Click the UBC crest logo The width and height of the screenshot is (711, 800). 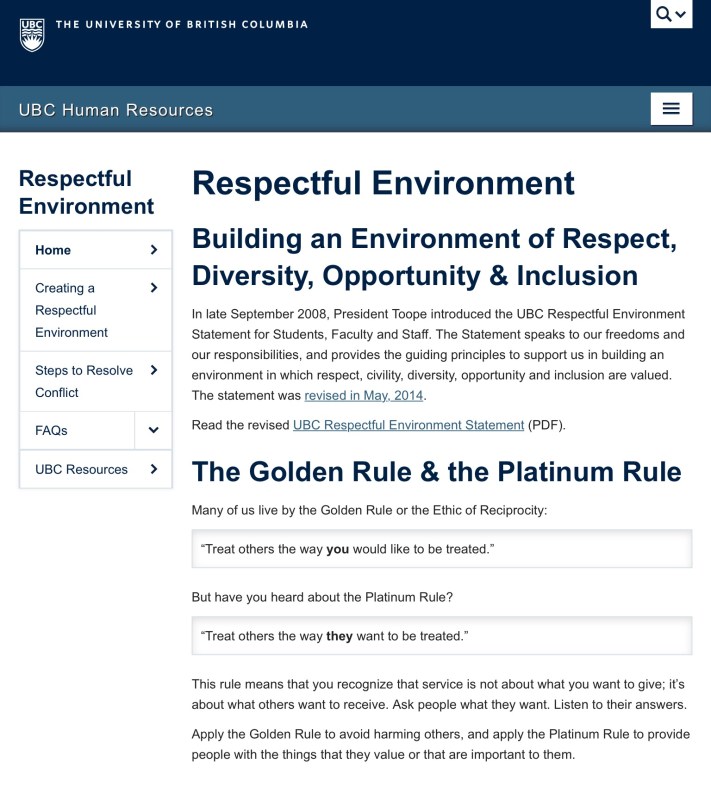pyautogui.click(x=32, y=33)
